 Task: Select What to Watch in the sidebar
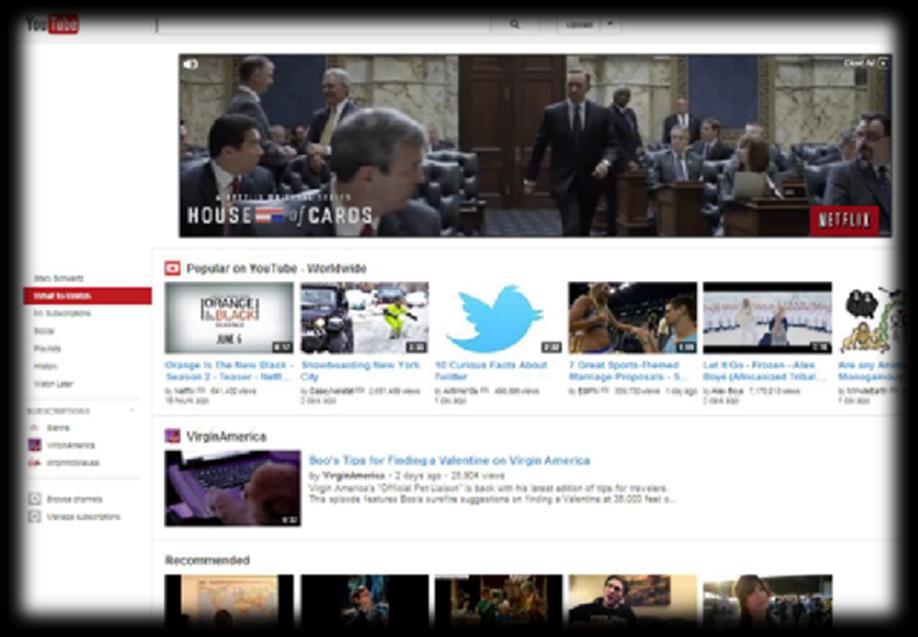88,296
